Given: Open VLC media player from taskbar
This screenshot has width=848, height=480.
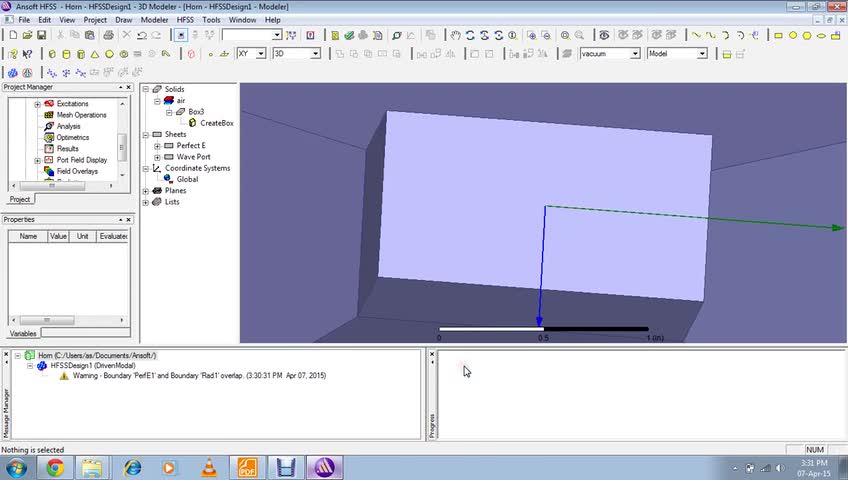Looking at the screenshot, I should click(209, 468).
